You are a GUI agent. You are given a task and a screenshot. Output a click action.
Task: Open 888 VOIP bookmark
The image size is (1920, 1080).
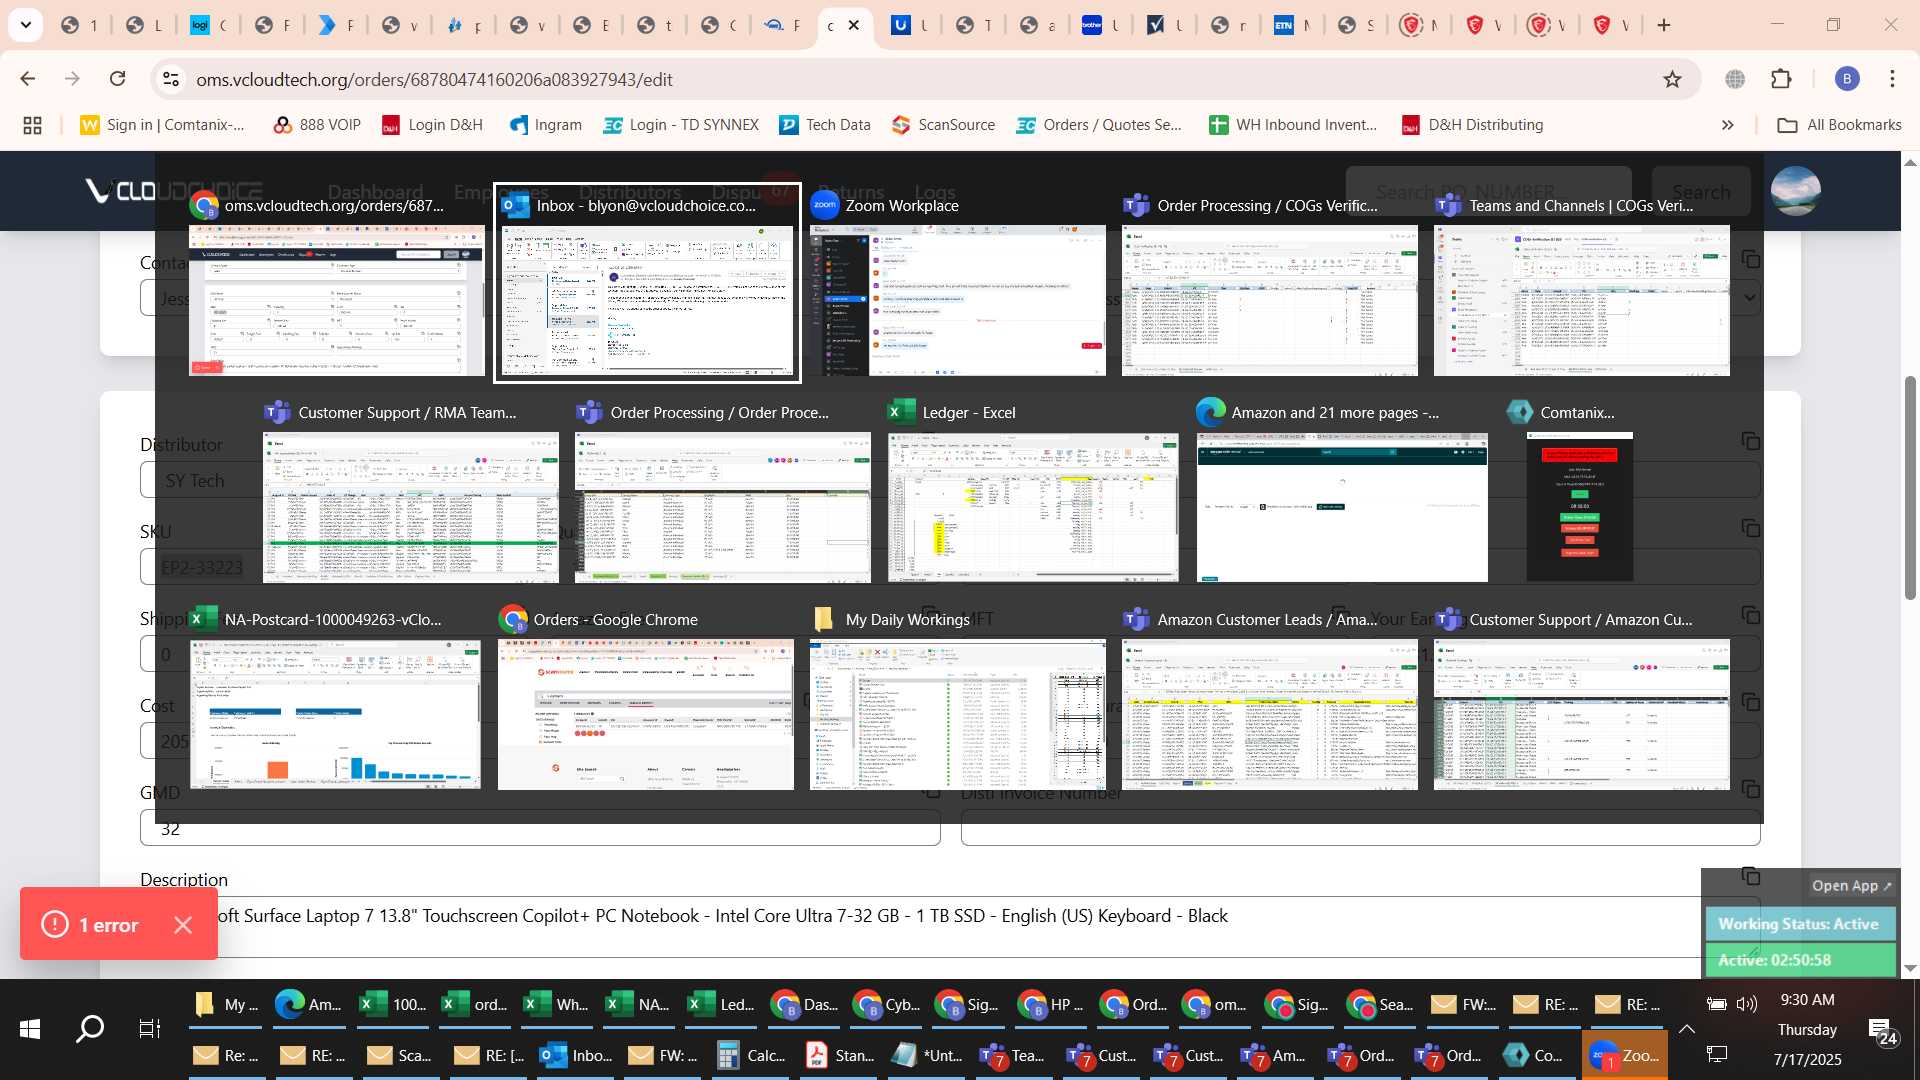point(316,125)
